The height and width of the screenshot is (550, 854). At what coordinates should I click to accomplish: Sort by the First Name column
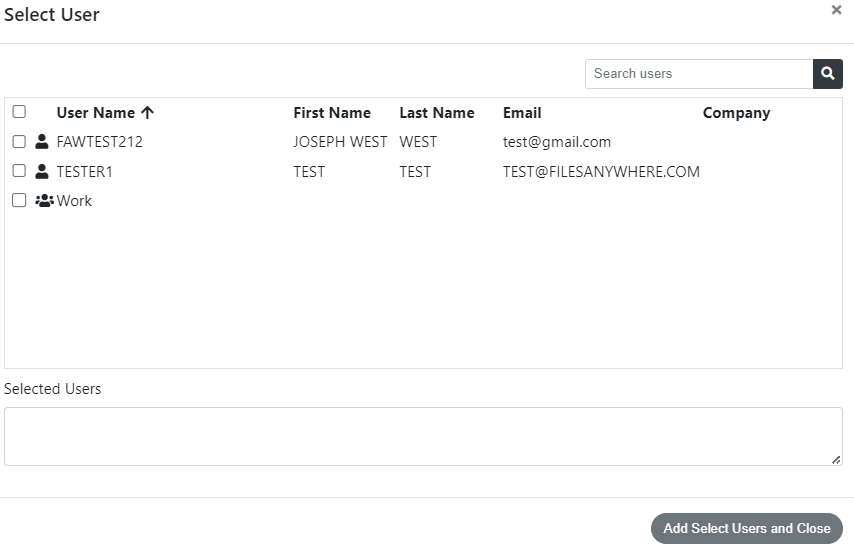332,113
